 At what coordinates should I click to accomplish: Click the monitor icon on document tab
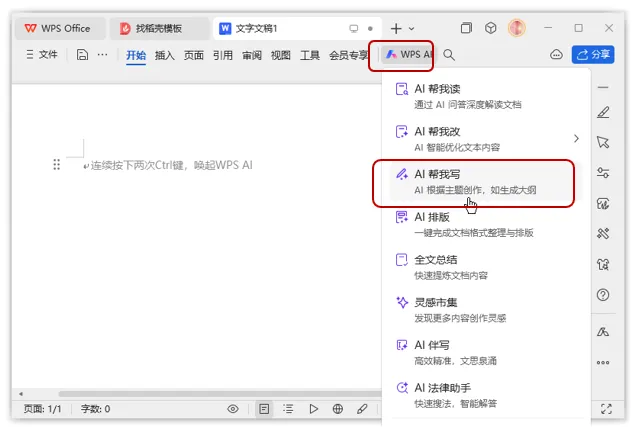click(x=353, y=29)
